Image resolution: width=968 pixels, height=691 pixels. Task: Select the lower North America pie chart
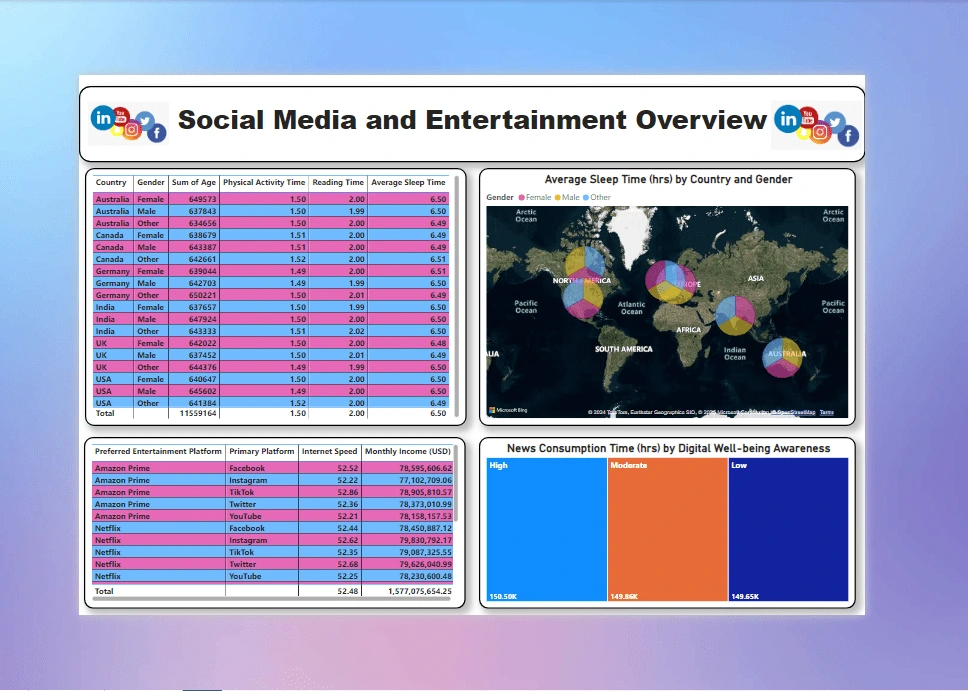(x=582, y=299)
